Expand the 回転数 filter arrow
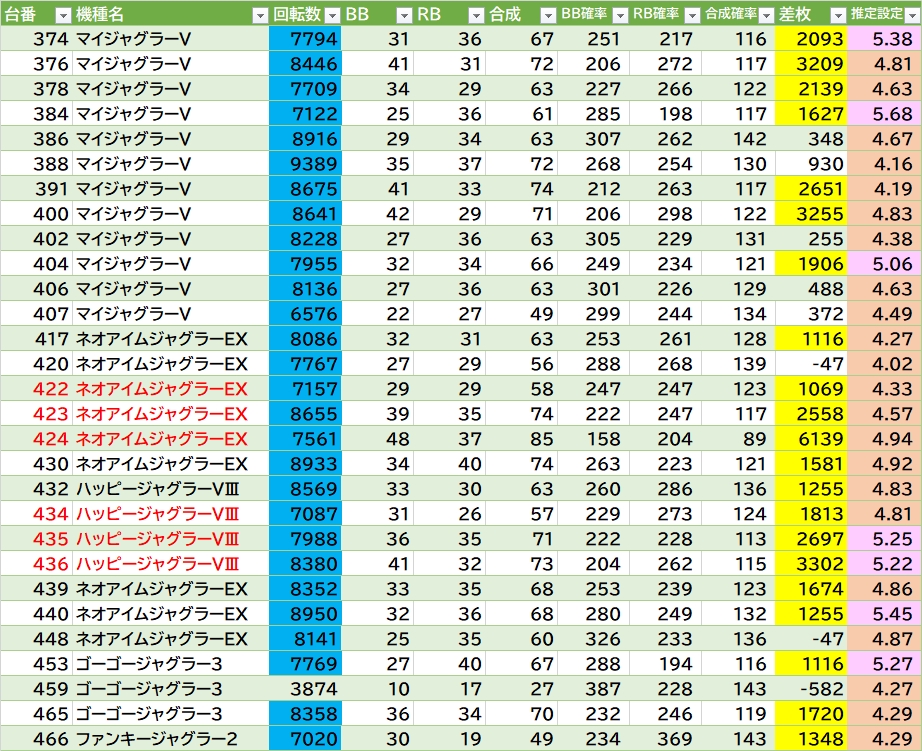This screenshot has width=922, height=751. pos(331,14)
